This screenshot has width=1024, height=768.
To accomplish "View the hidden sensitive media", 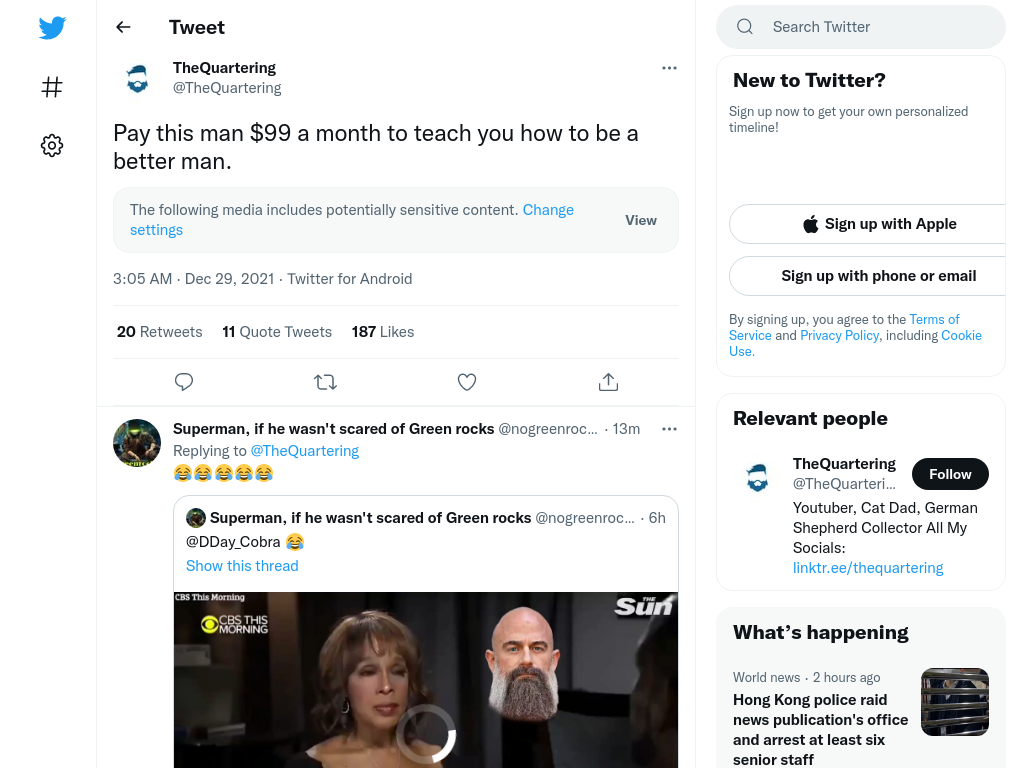I will pyautogui.click(x=641, y=220).
